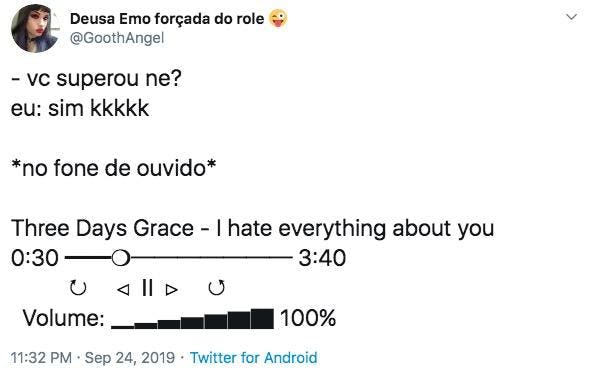Click the winking tongue emoji in name
This screenshot has width=589, height=382.
(278, 18)
